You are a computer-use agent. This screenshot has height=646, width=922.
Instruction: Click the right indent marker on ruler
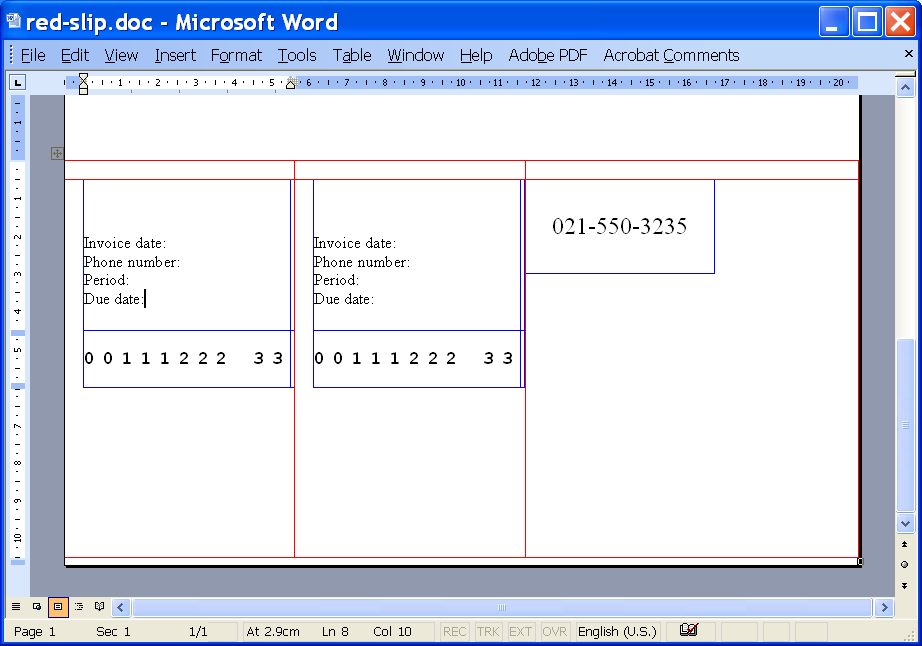[x=290, y=84]
